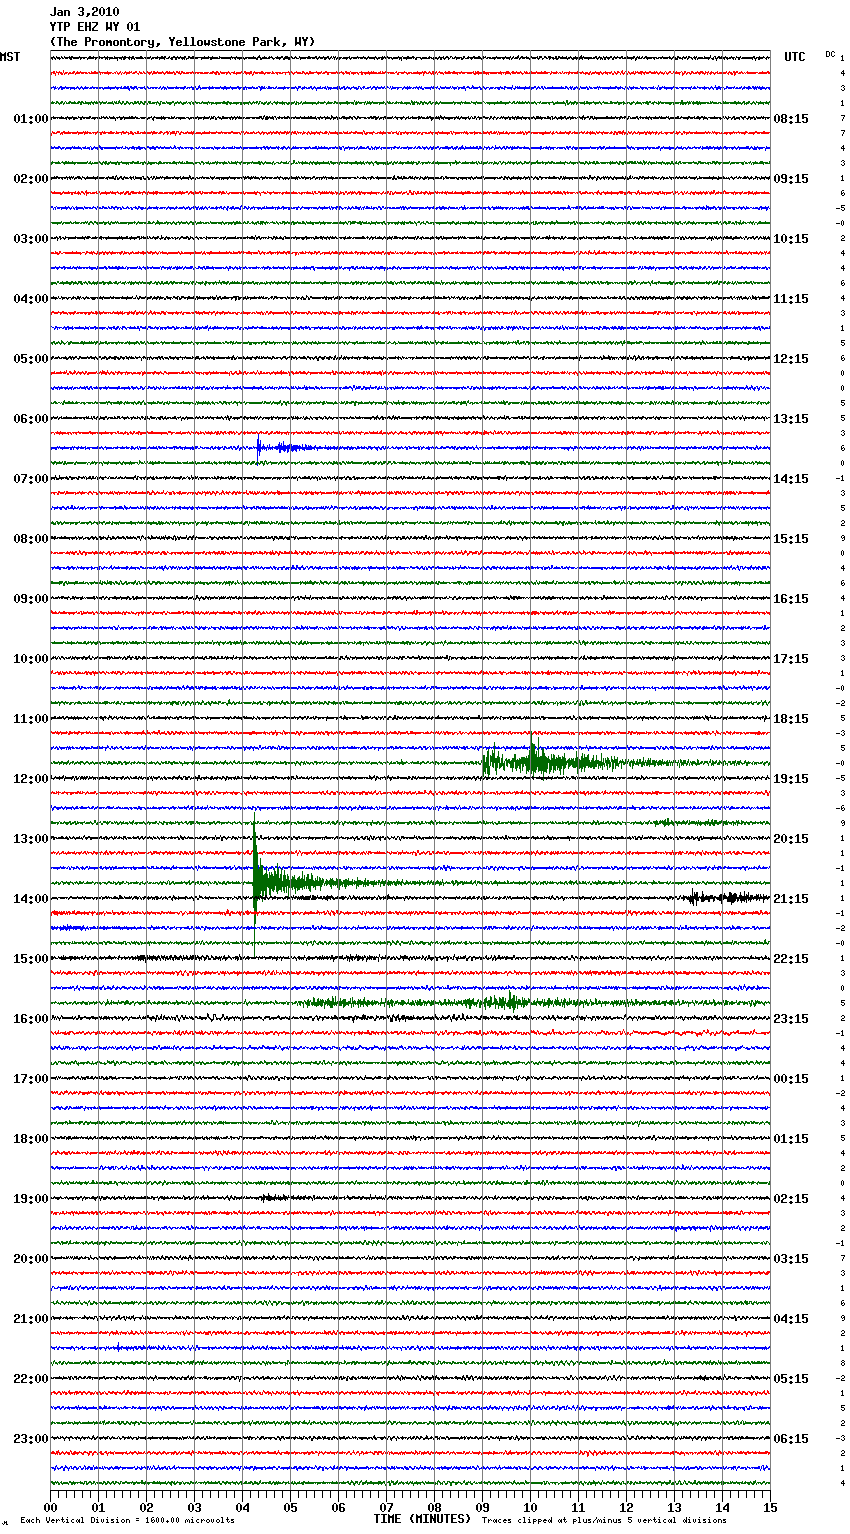Select the 21:00 MST time label
The image size is (850, 1534).
pos(31,1319)
